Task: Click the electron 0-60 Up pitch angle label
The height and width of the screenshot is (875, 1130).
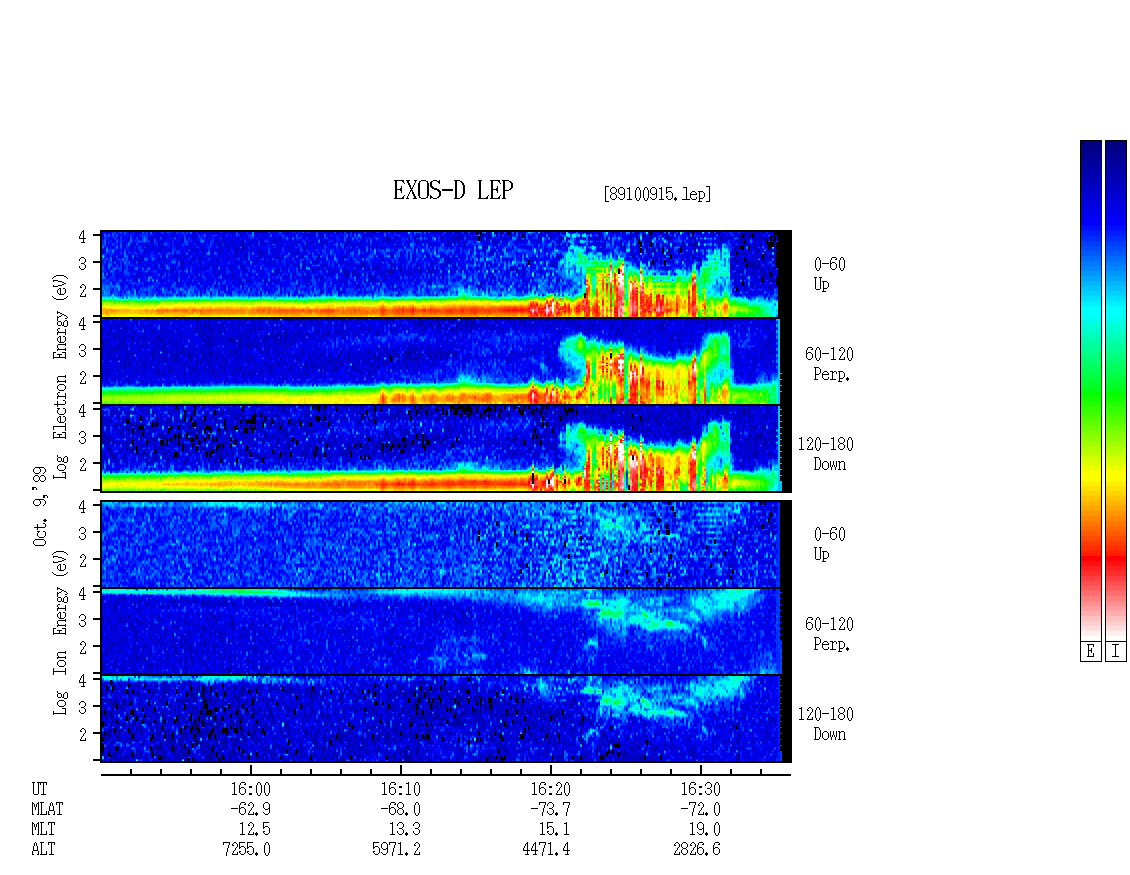Action: pos(829,274)
